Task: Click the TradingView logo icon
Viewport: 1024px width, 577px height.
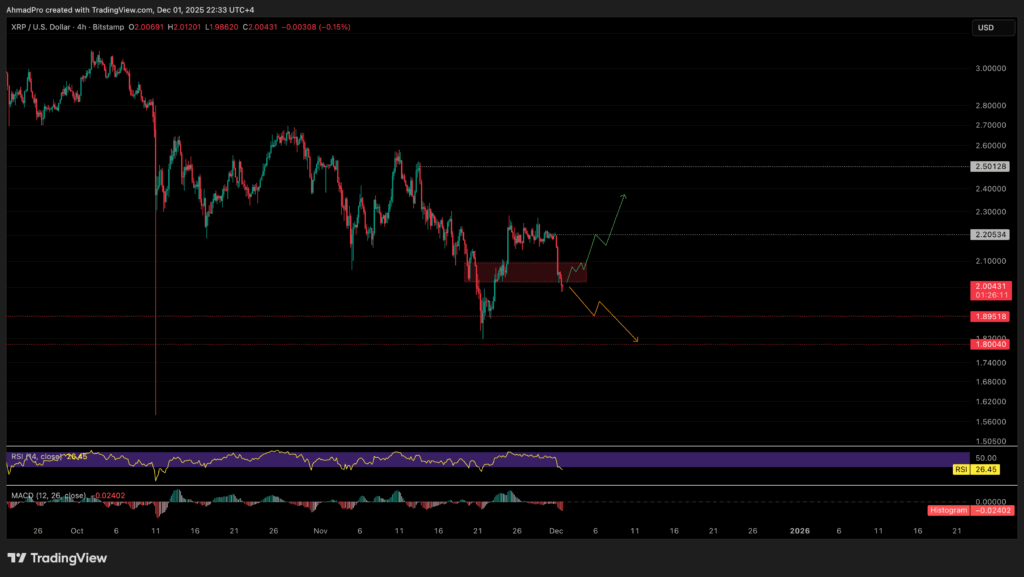Action: click(18, 558)
